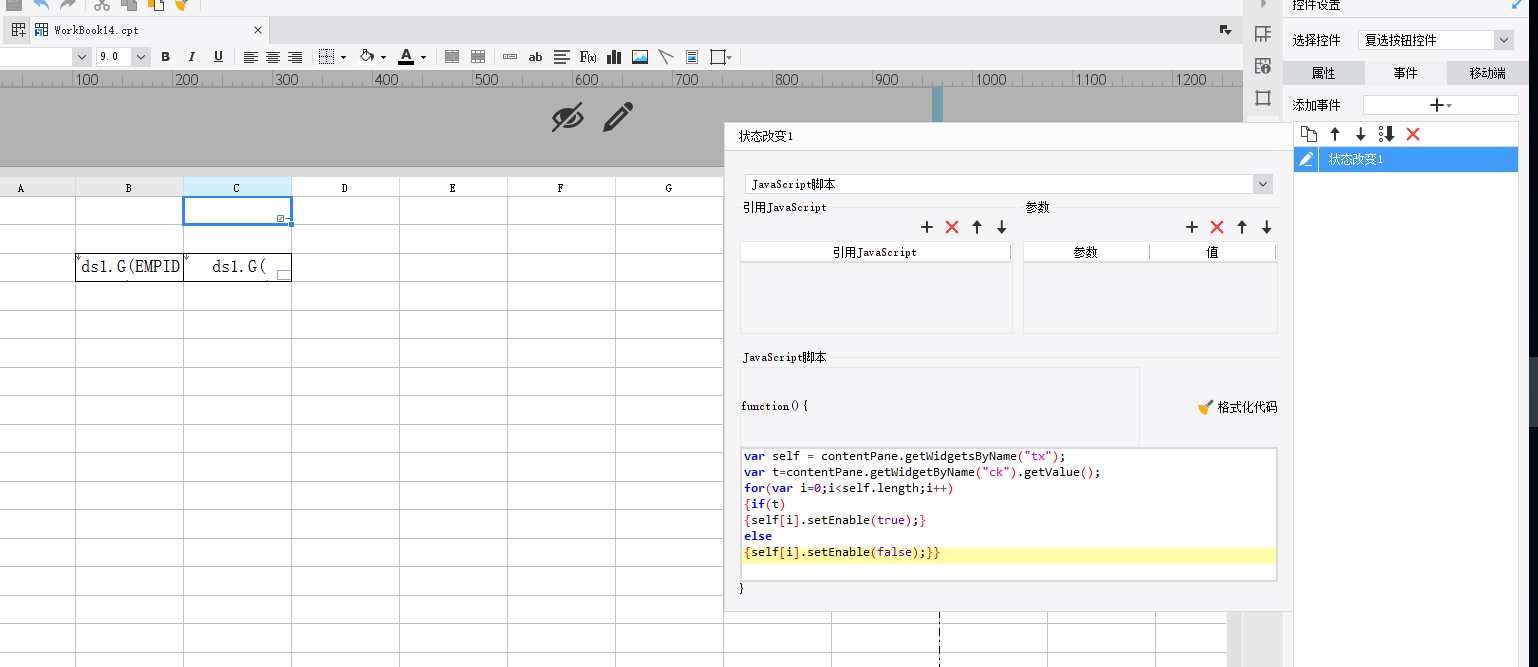Click the Insert Formula (F(x)) toolbar icon
This screenshot has width=1538, height=667.
[588, 57]
